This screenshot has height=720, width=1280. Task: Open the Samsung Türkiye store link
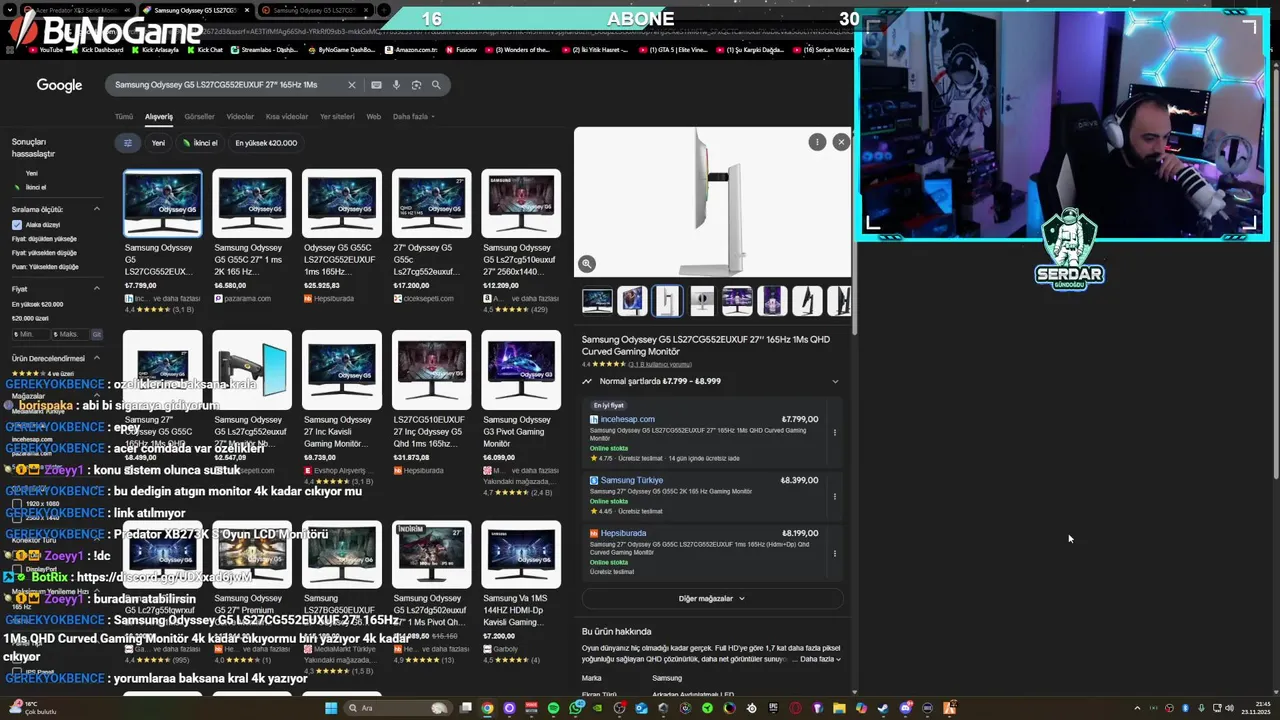pyautogui.click(x=631, y=480)
